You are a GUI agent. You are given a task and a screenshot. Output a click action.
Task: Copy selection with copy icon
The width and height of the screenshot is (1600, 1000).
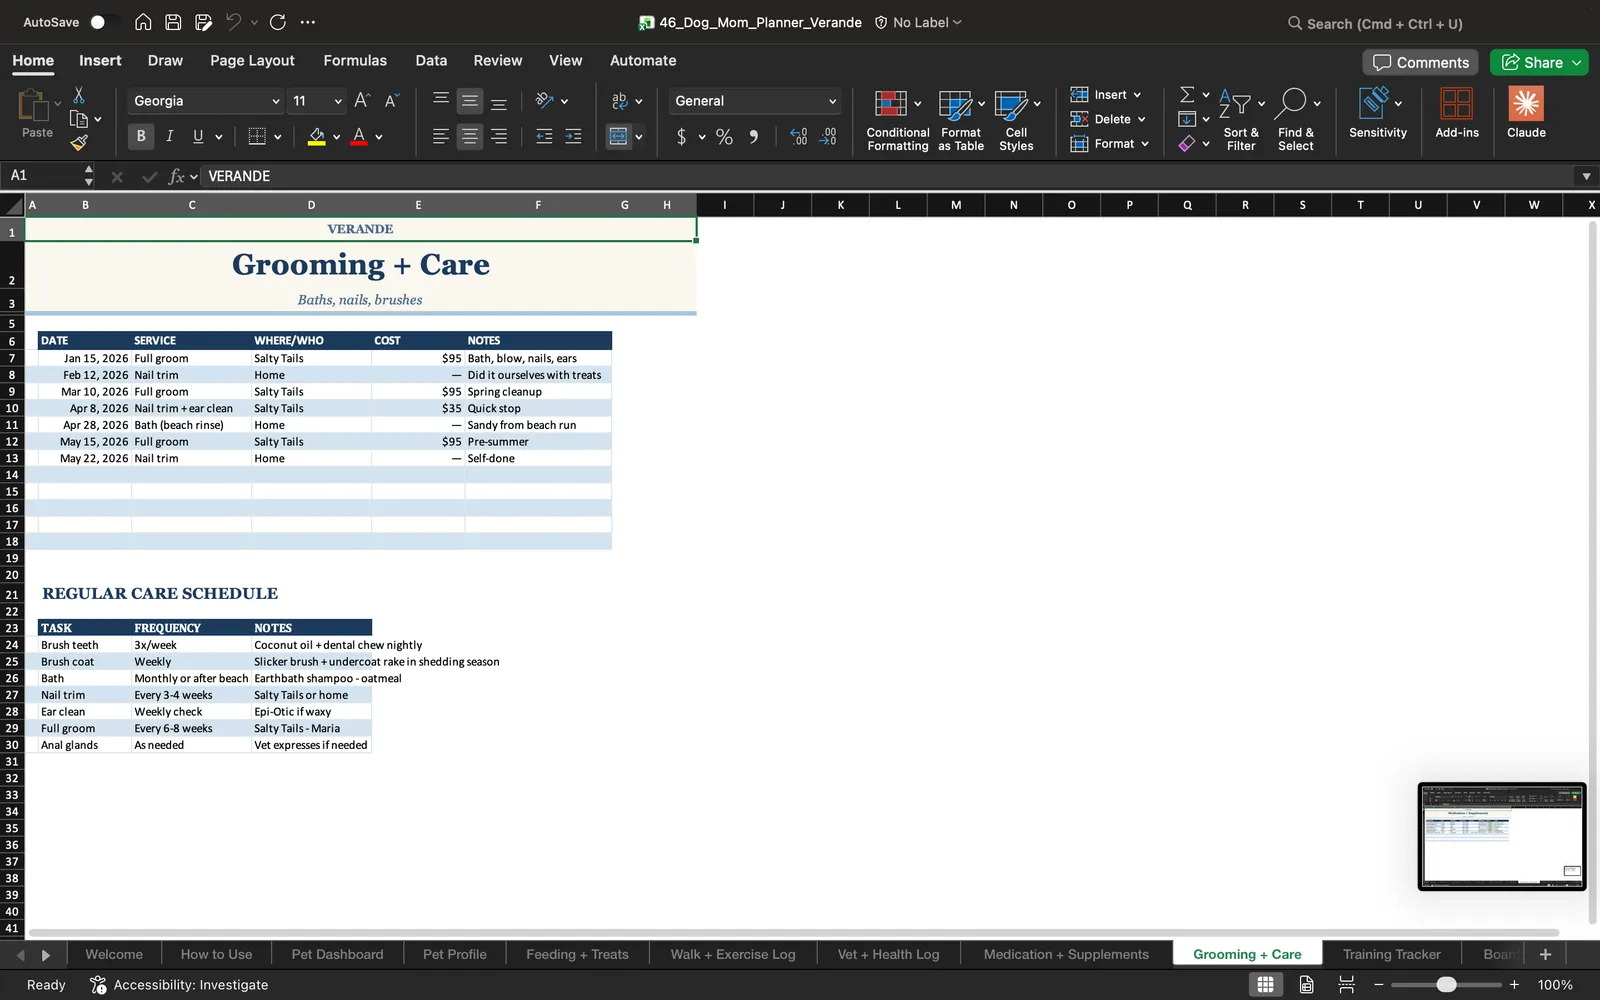point(78,119)
